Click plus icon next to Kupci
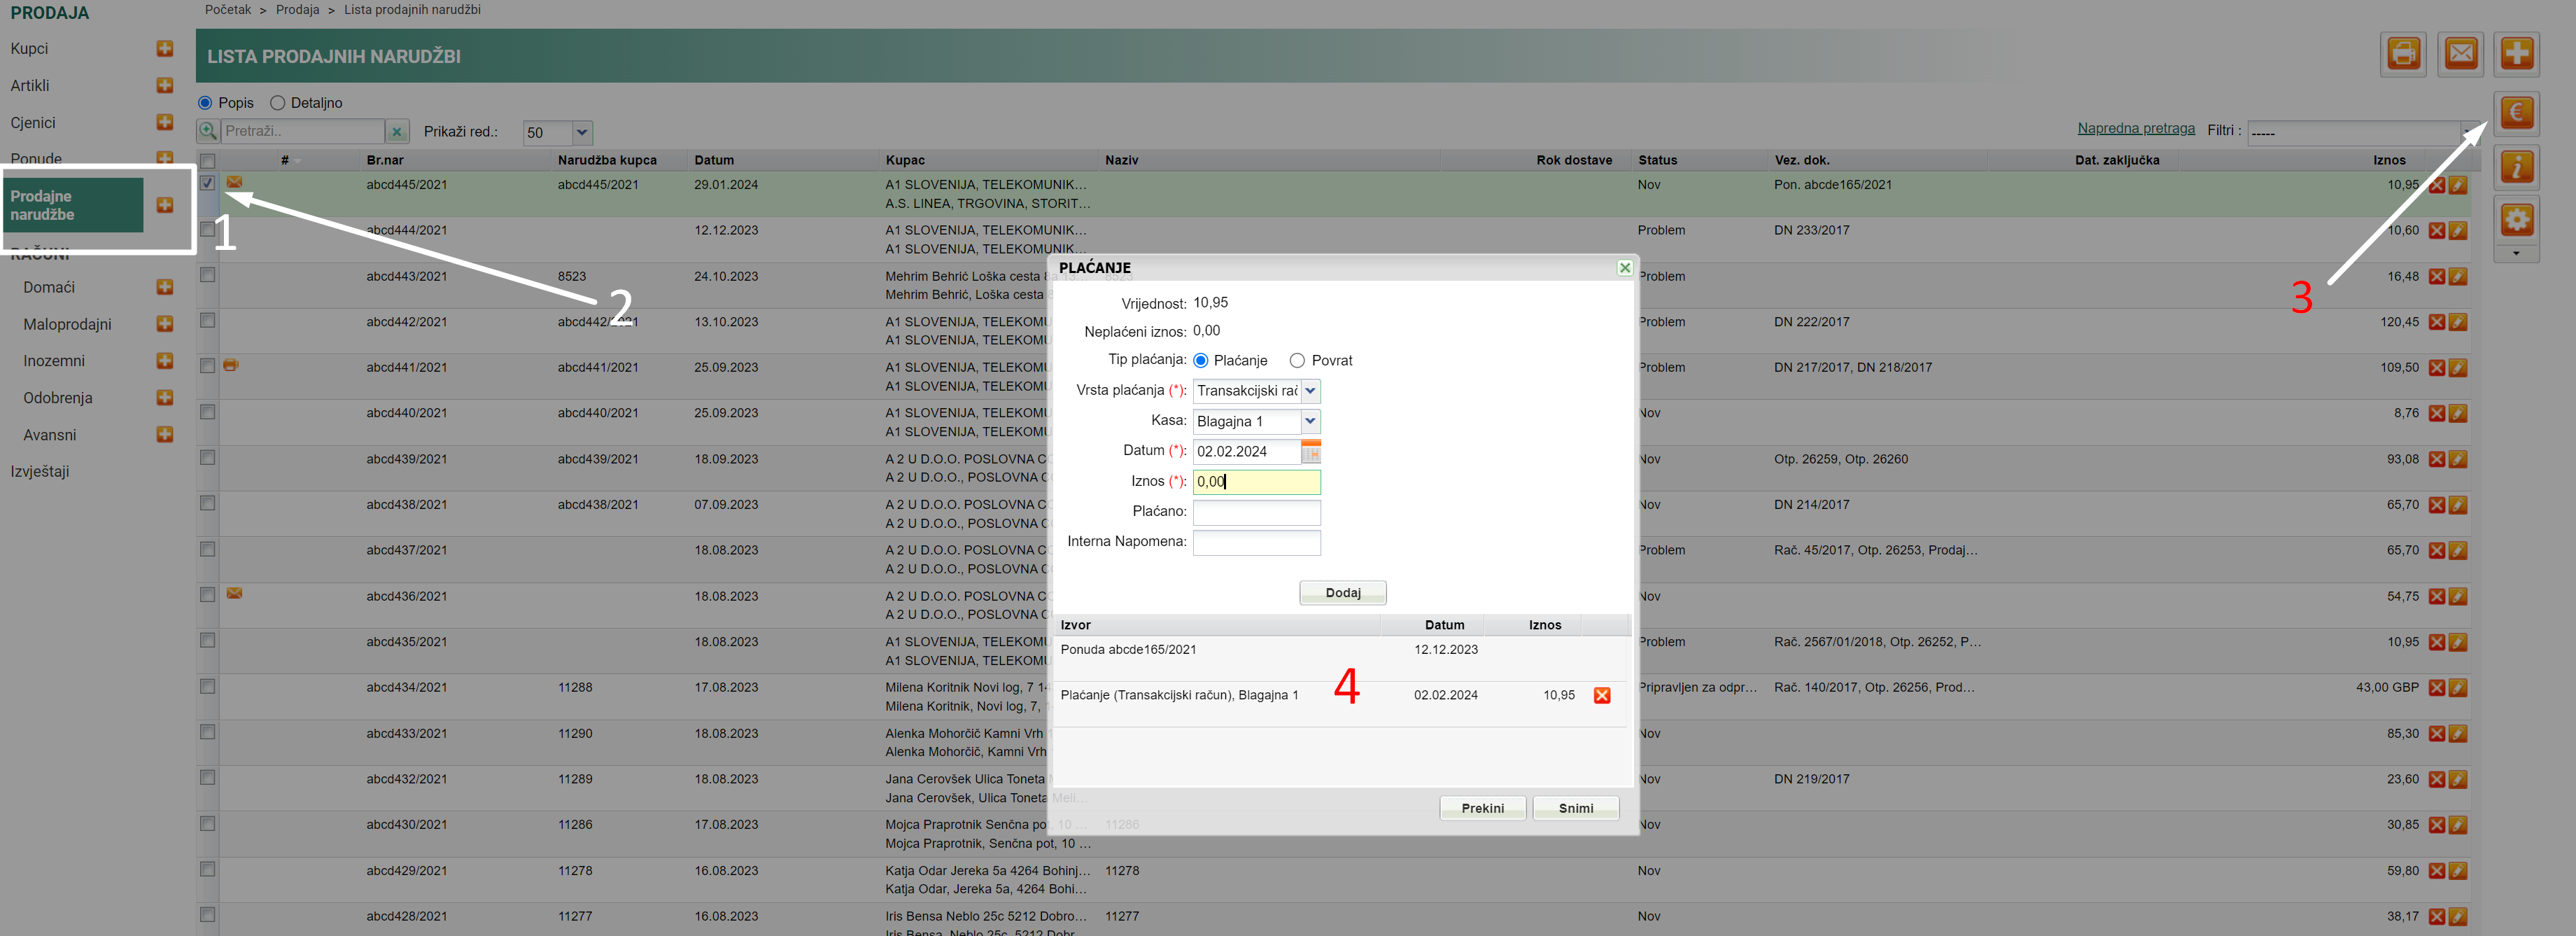Screen dimensions: 2576x936 pos(165,48)
